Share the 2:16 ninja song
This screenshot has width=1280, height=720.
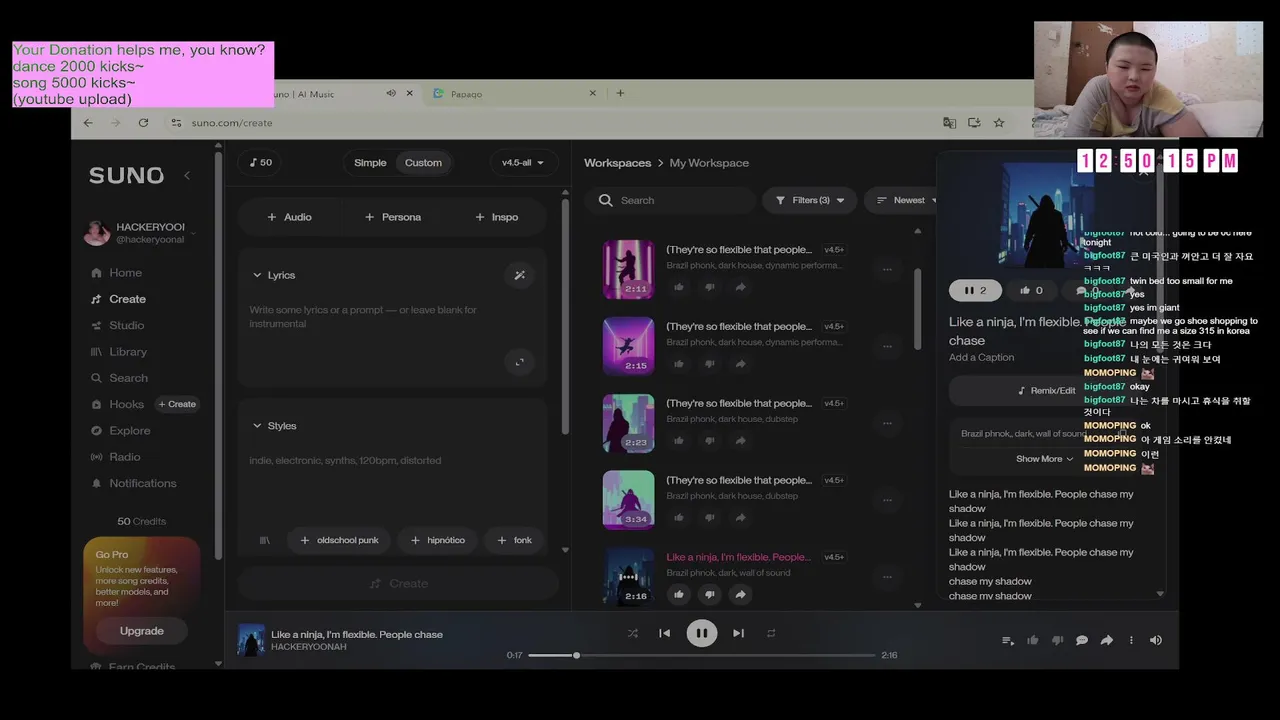point(740,594)
